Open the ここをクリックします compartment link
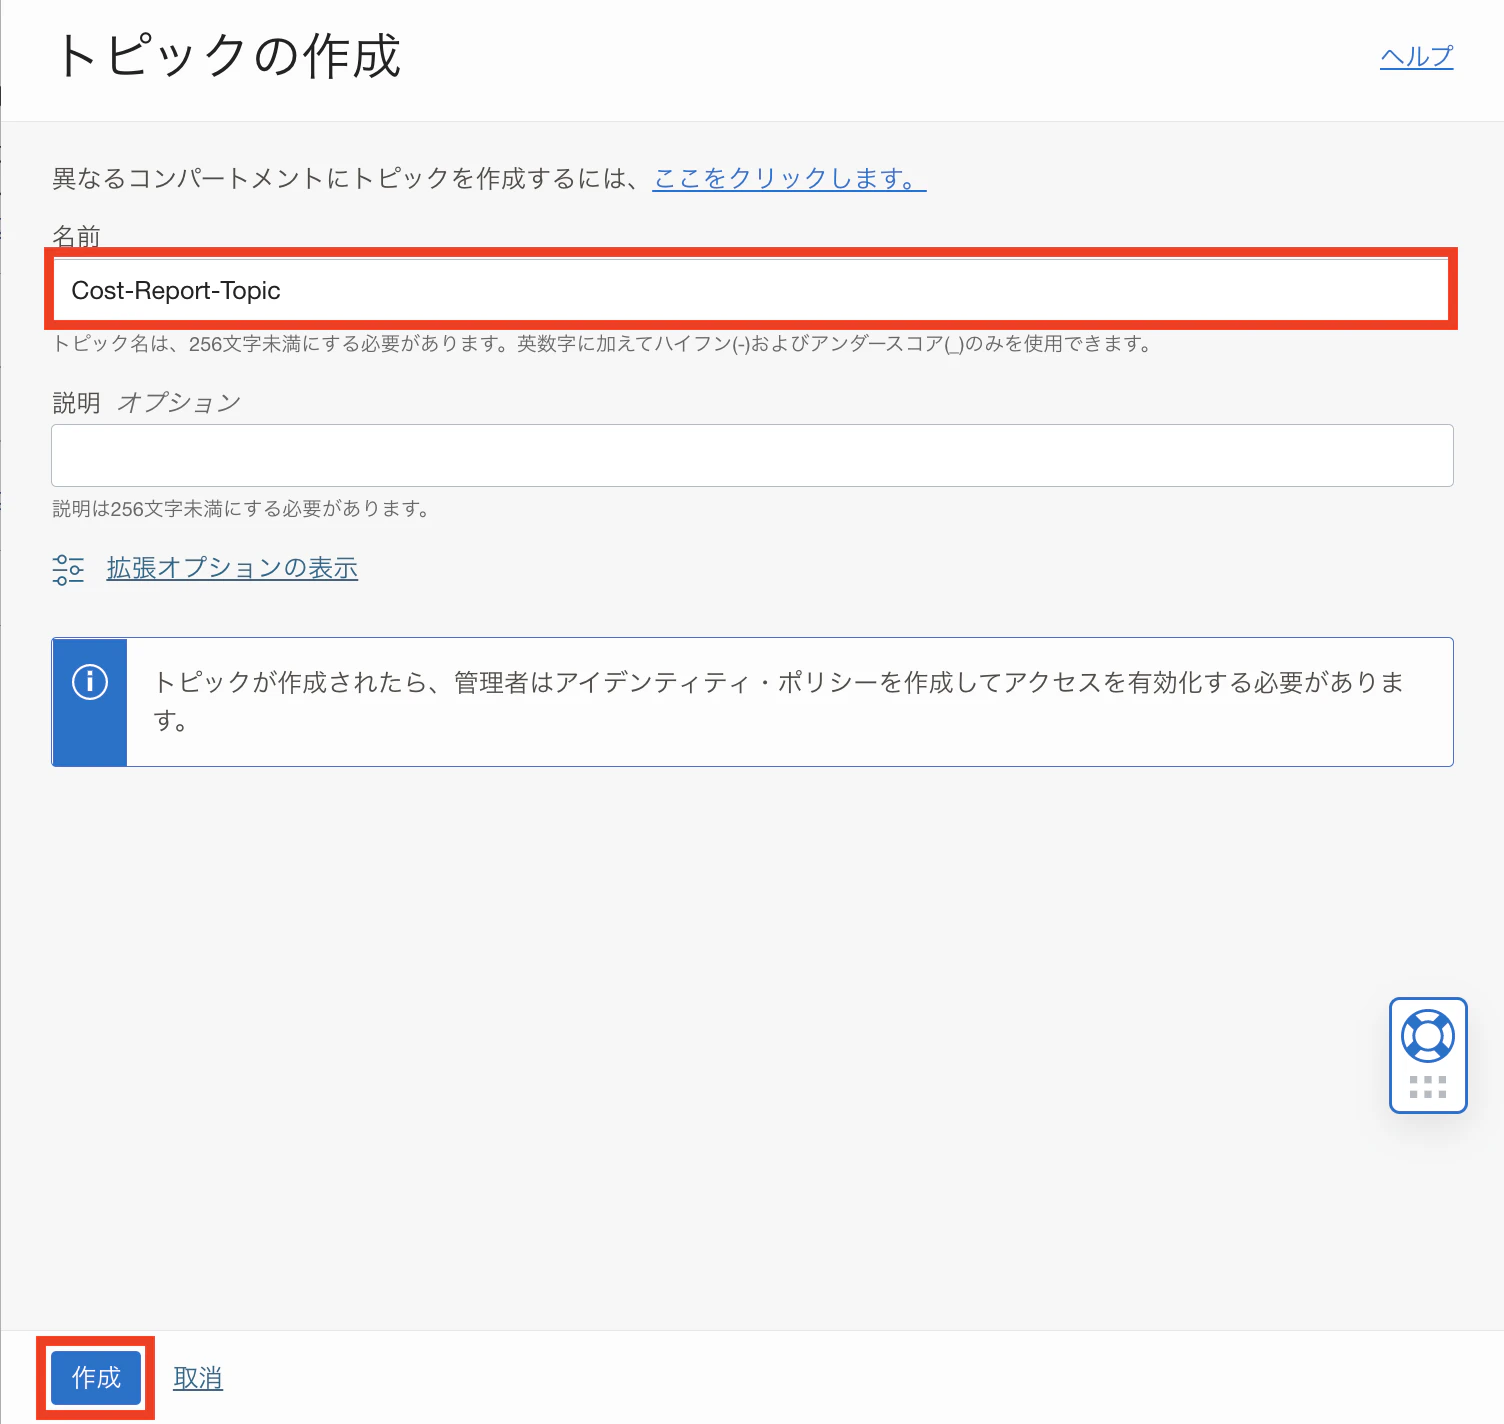The width and height of the screenshot is (1504, 1424). pyautogui.click(x=789, y=178)
